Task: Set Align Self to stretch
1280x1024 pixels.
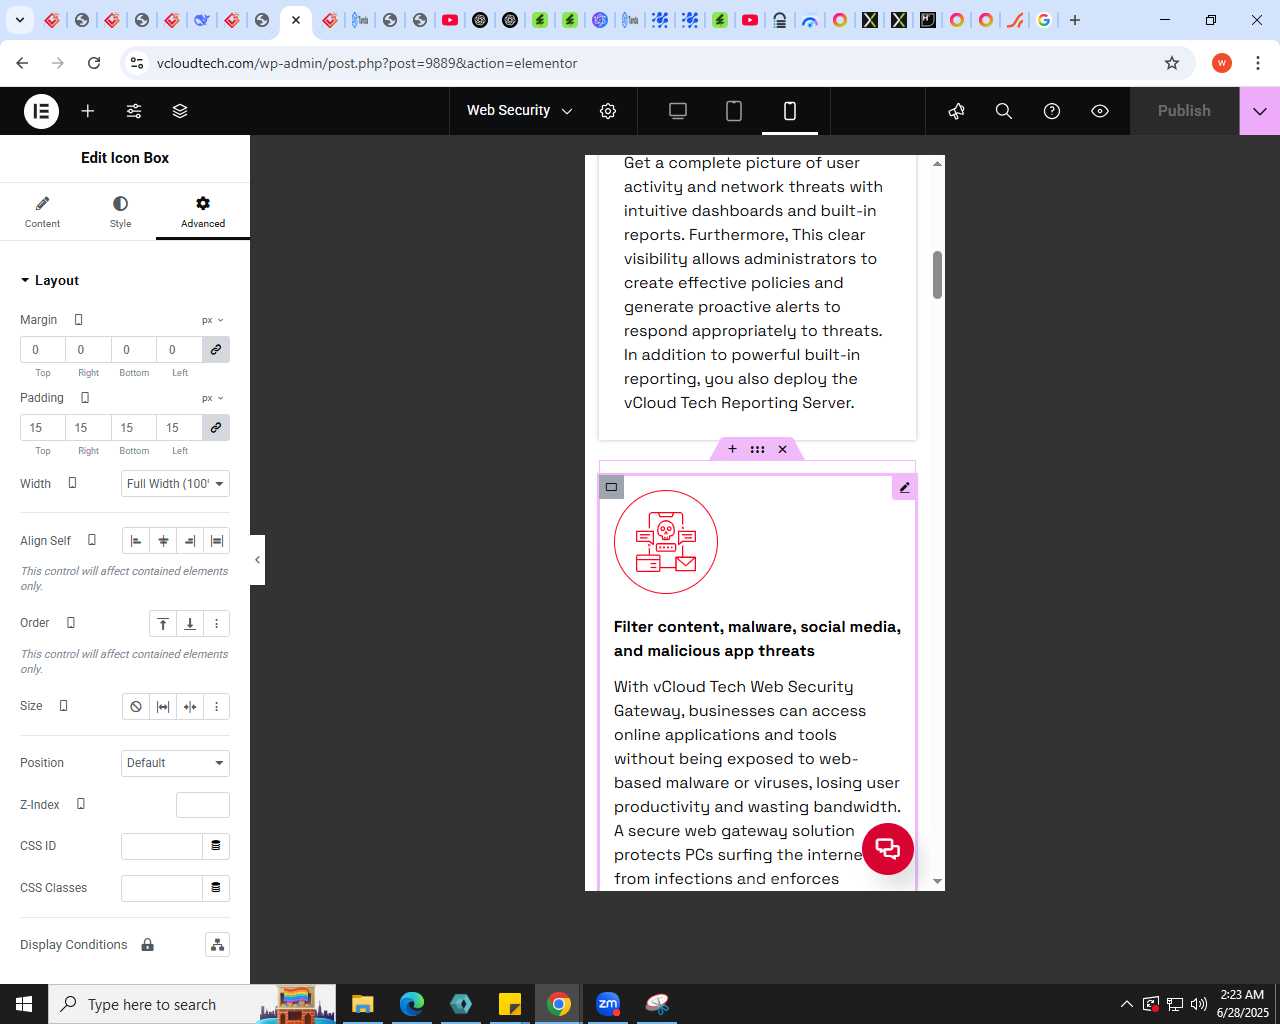Action: [x=216, y=541]
